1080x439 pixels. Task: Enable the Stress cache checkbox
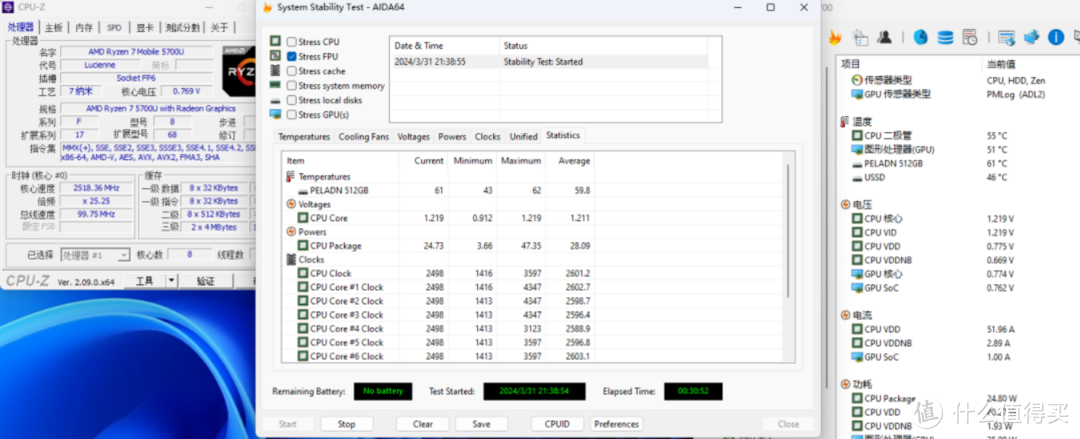[x=292, y=71]
